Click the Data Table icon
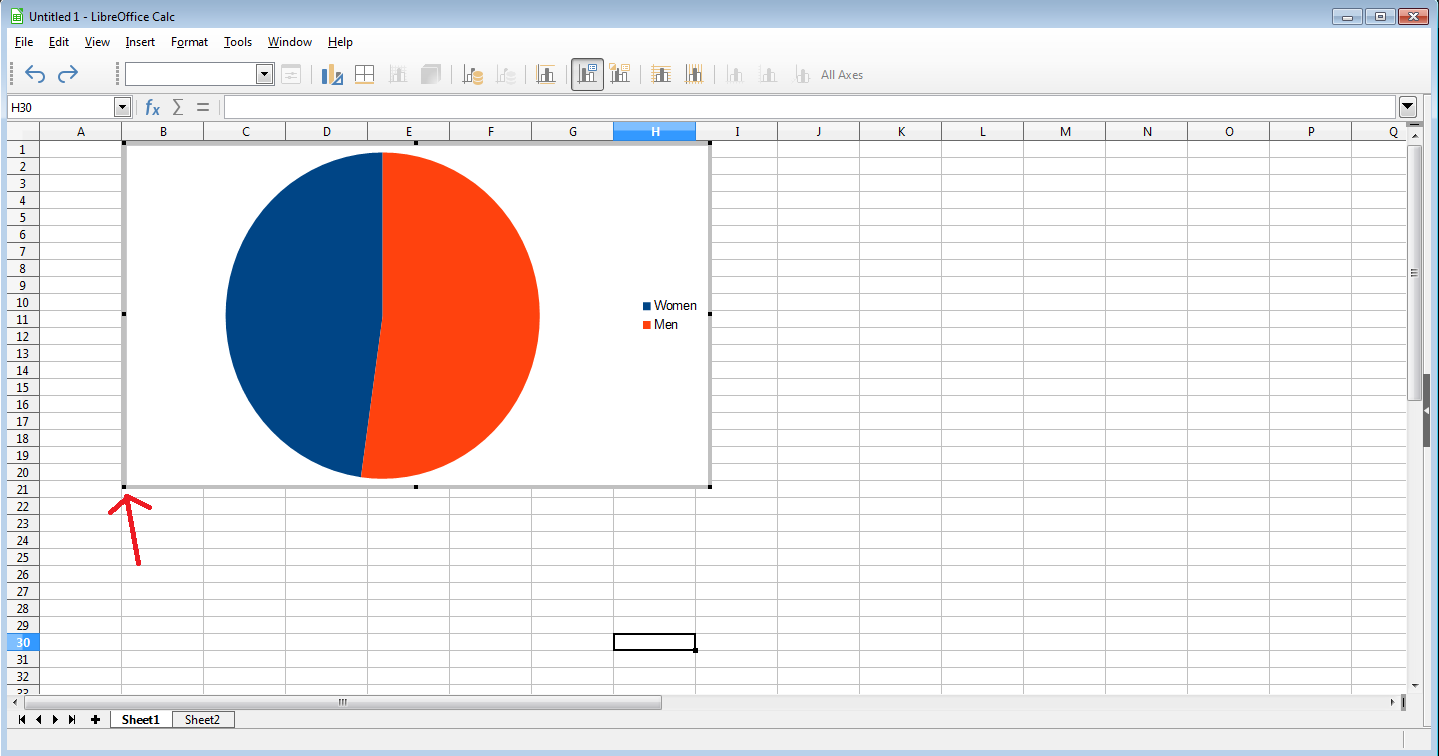1439x756 pixels. [364, 75]
